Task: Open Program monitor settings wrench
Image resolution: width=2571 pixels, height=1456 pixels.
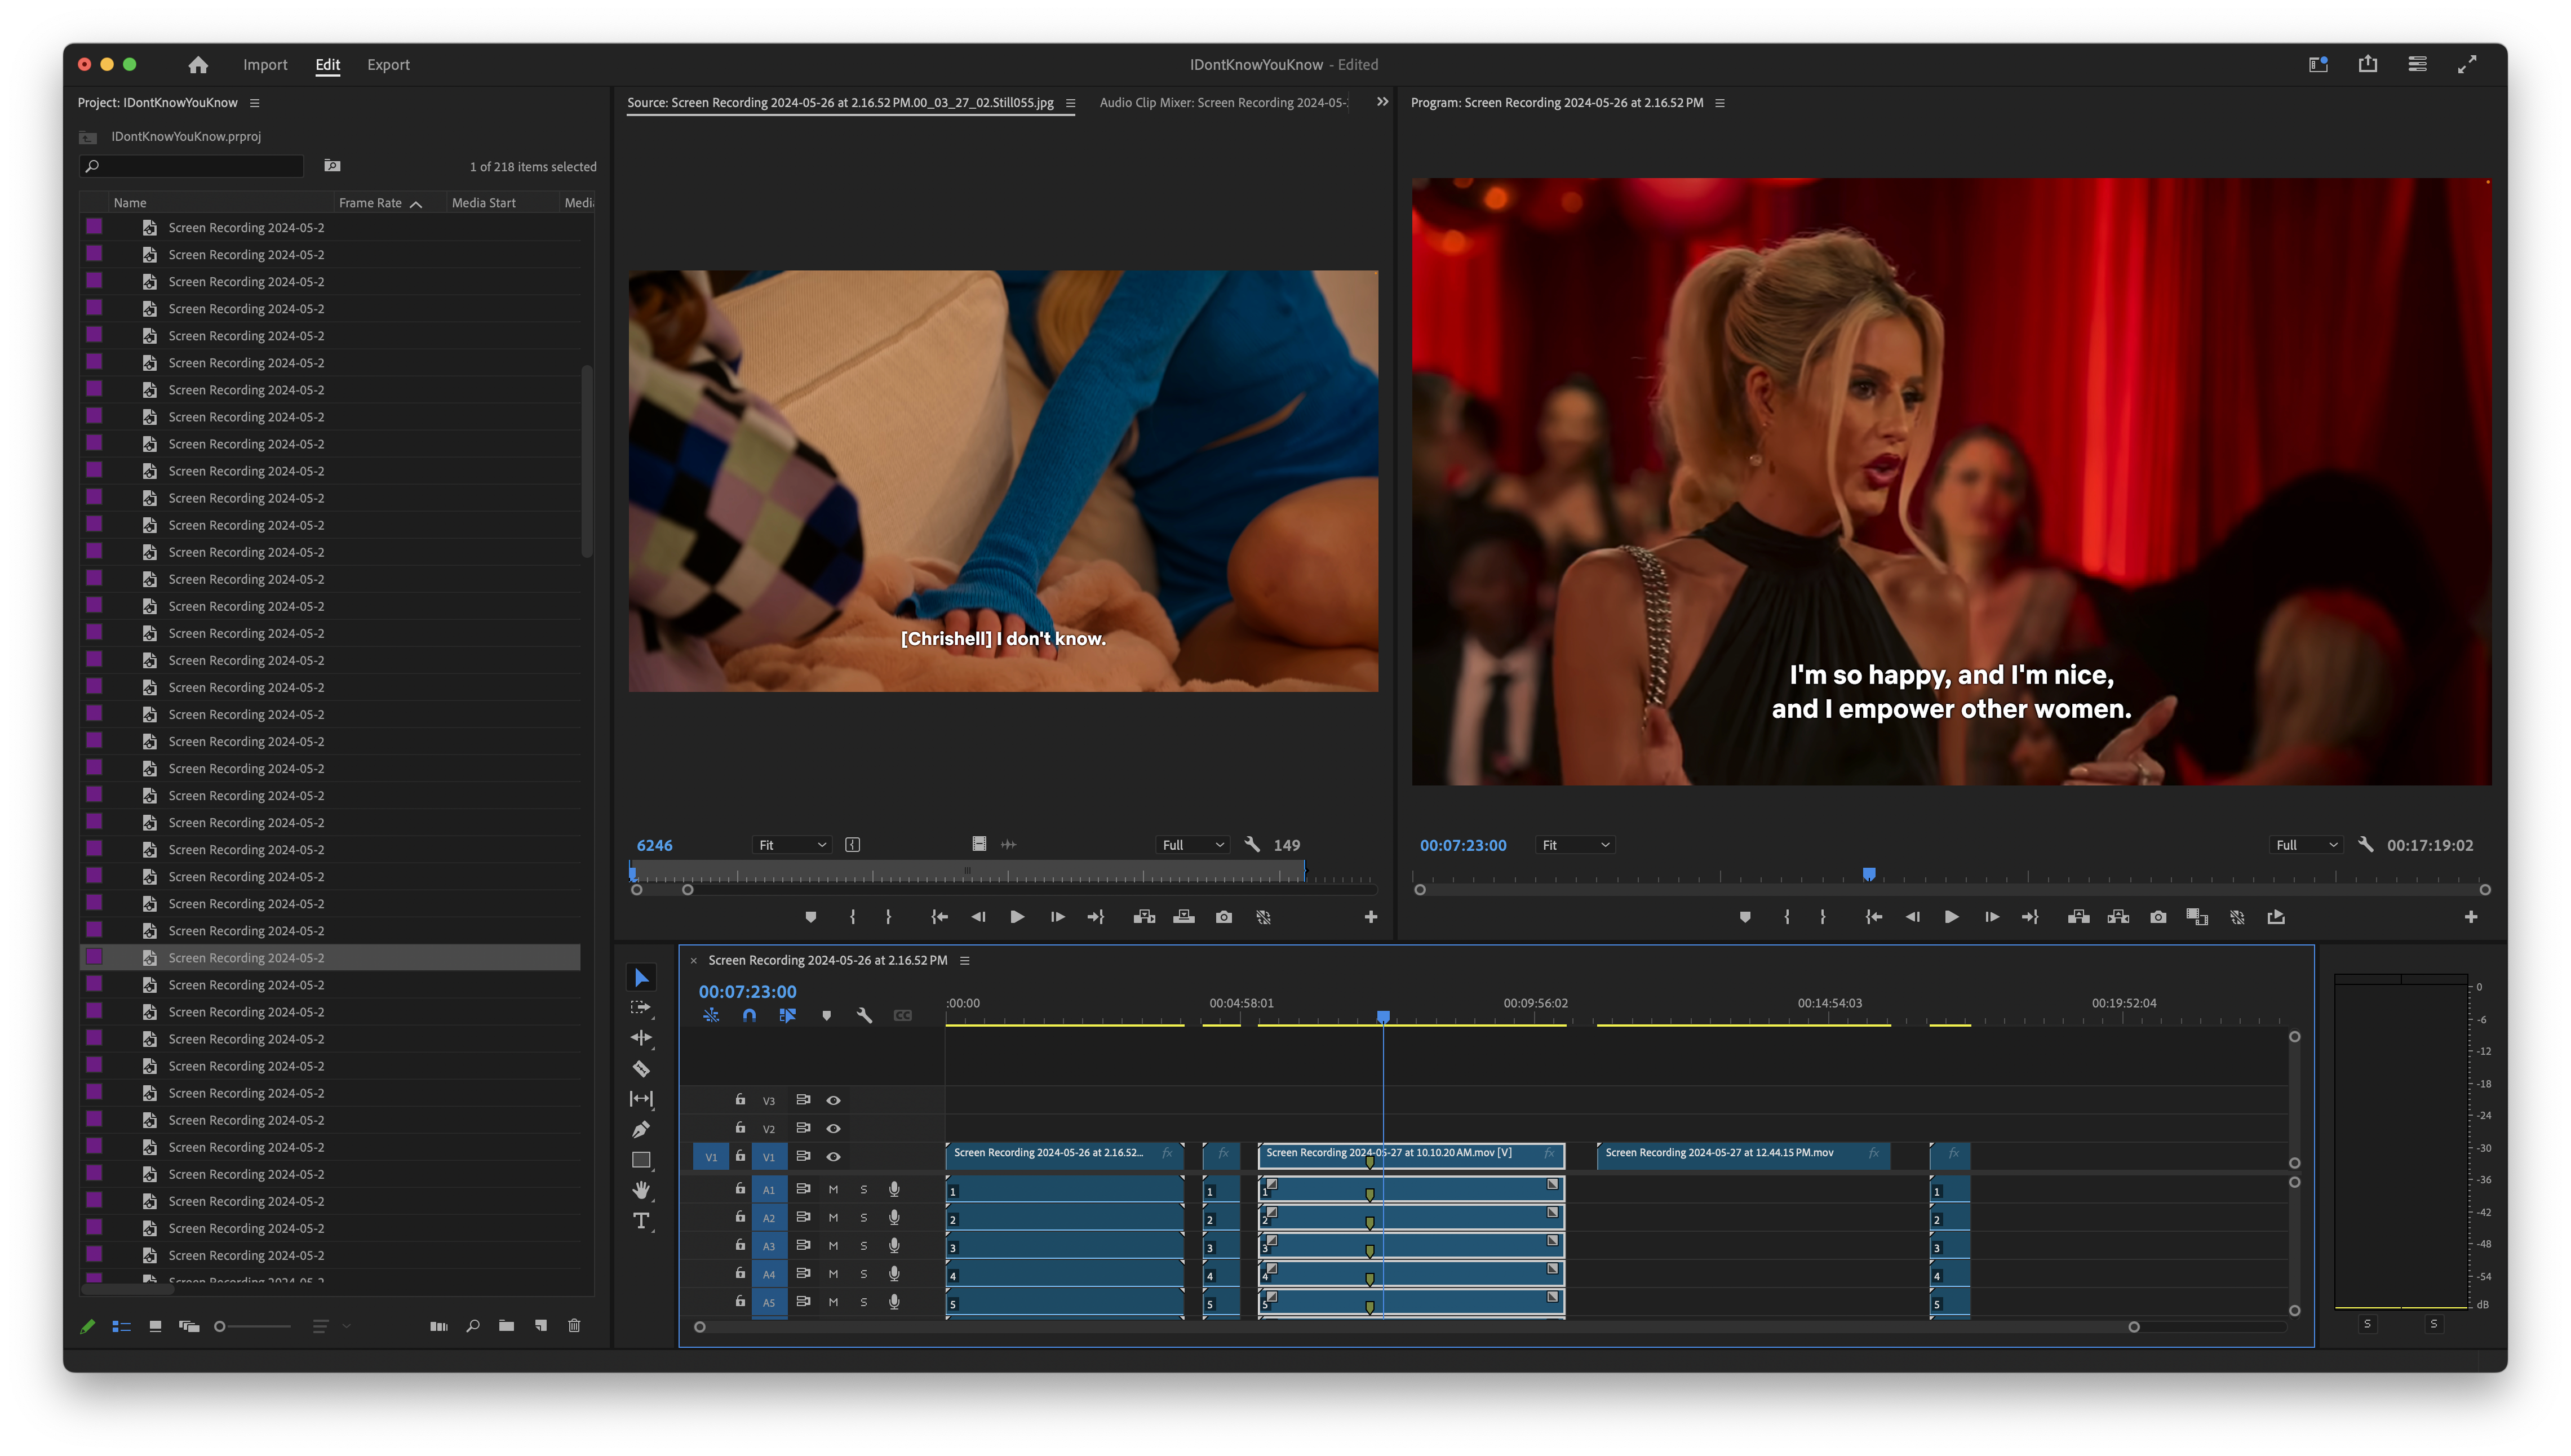Action: tap(2365, 844)
